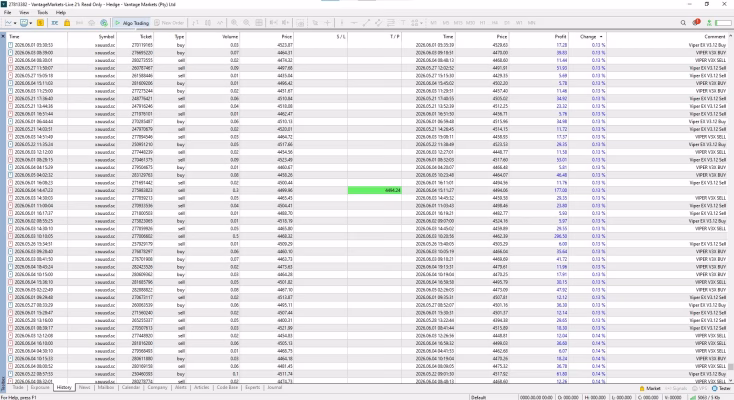Open notifications icon with red badge

pyautogui.click(x=696, y=22)
